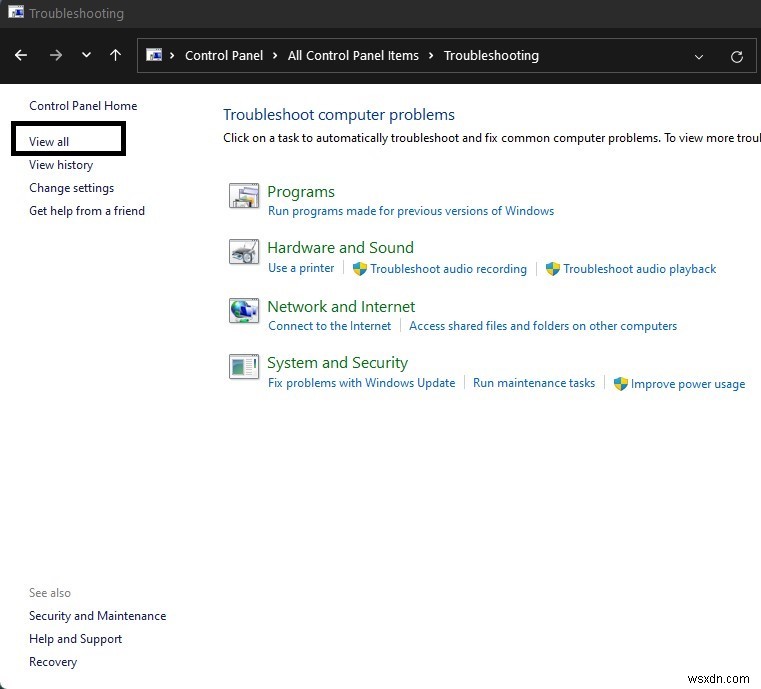Click the Troubleshoot computer problems title
The height and width of the screenshot is (689, 761).
click(339, 115)
